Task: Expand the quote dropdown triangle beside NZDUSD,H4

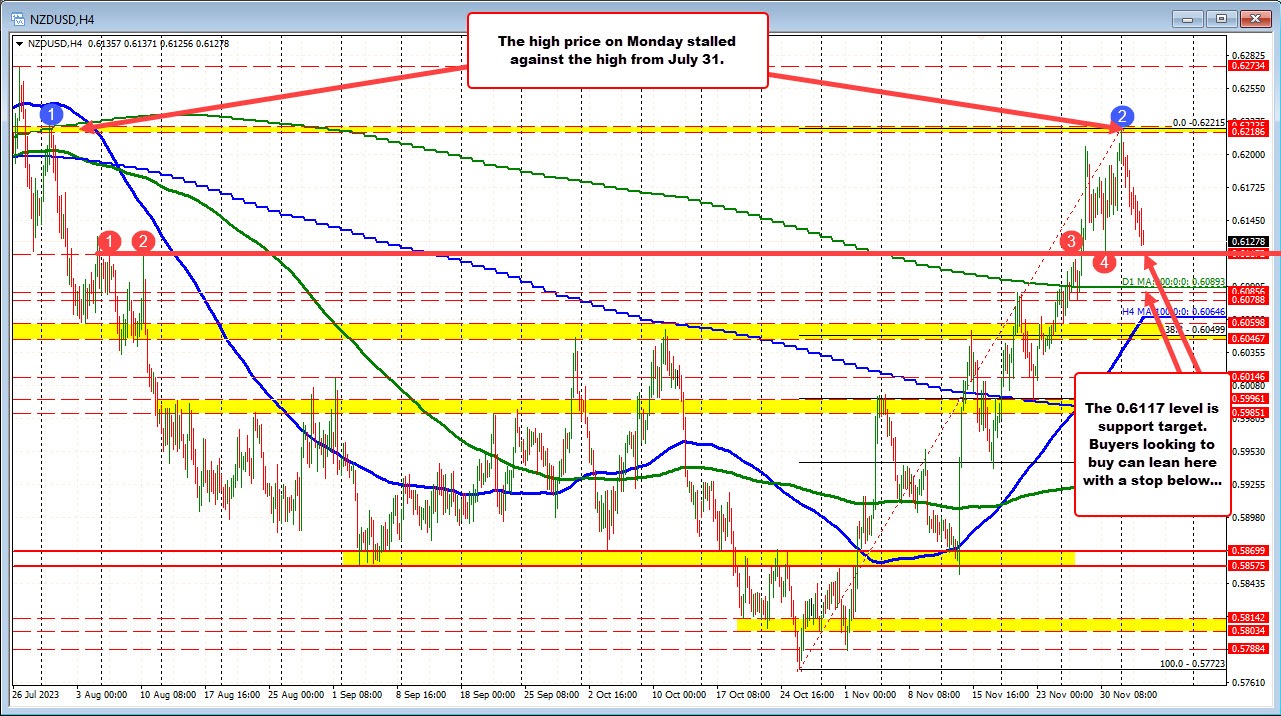Action: point(19,44)
